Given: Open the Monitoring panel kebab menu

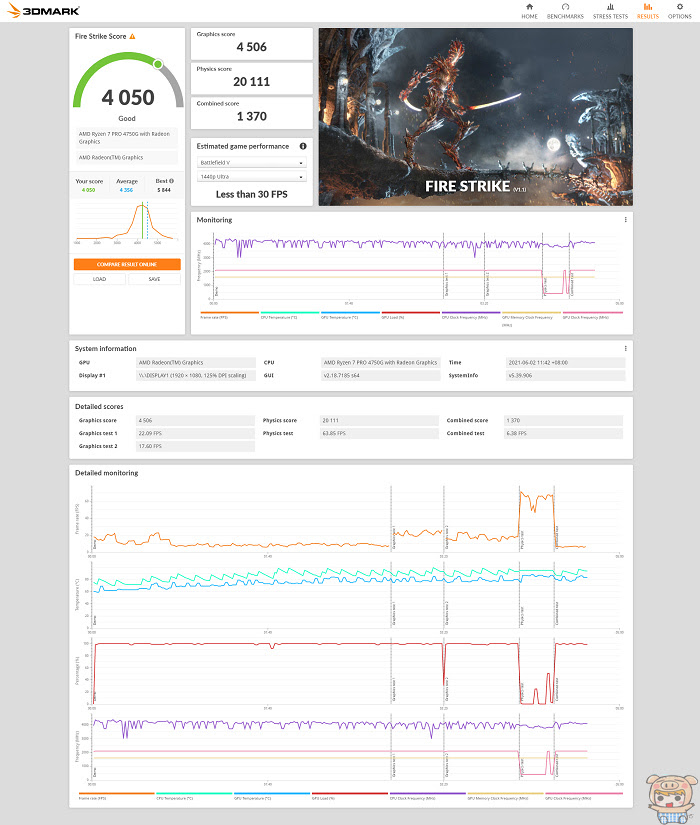Looking at the screenshot, I should point(625,220).
